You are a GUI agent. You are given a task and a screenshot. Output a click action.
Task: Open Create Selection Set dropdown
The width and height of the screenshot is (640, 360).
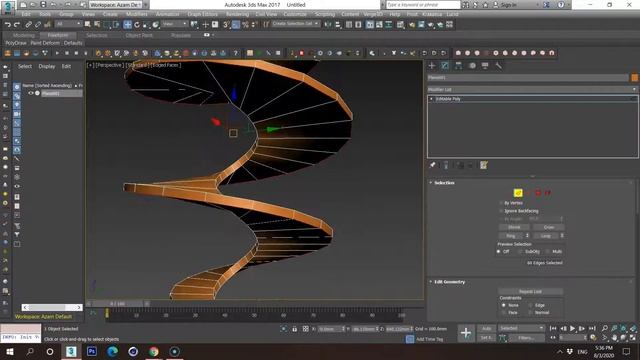[296, 24]
